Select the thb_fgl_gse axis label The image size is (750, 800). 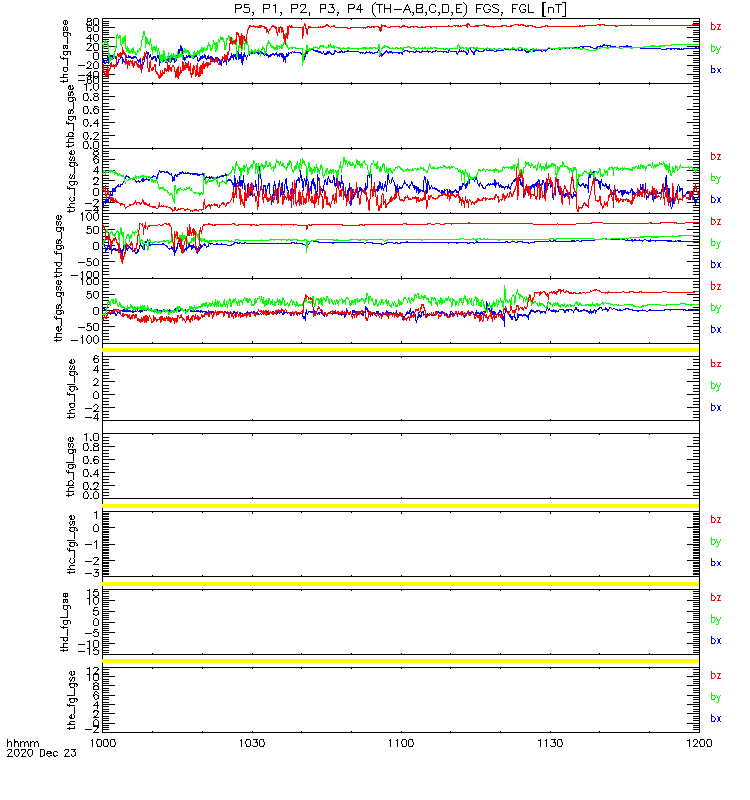click(x=71, y=466)
